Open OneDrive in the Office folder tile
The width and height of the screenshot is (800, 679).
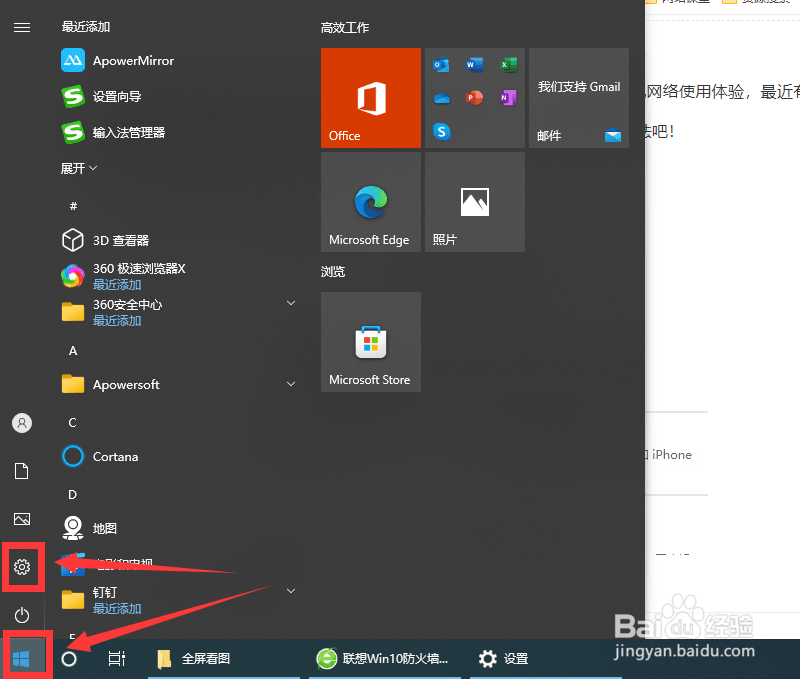tap(442, 97)
